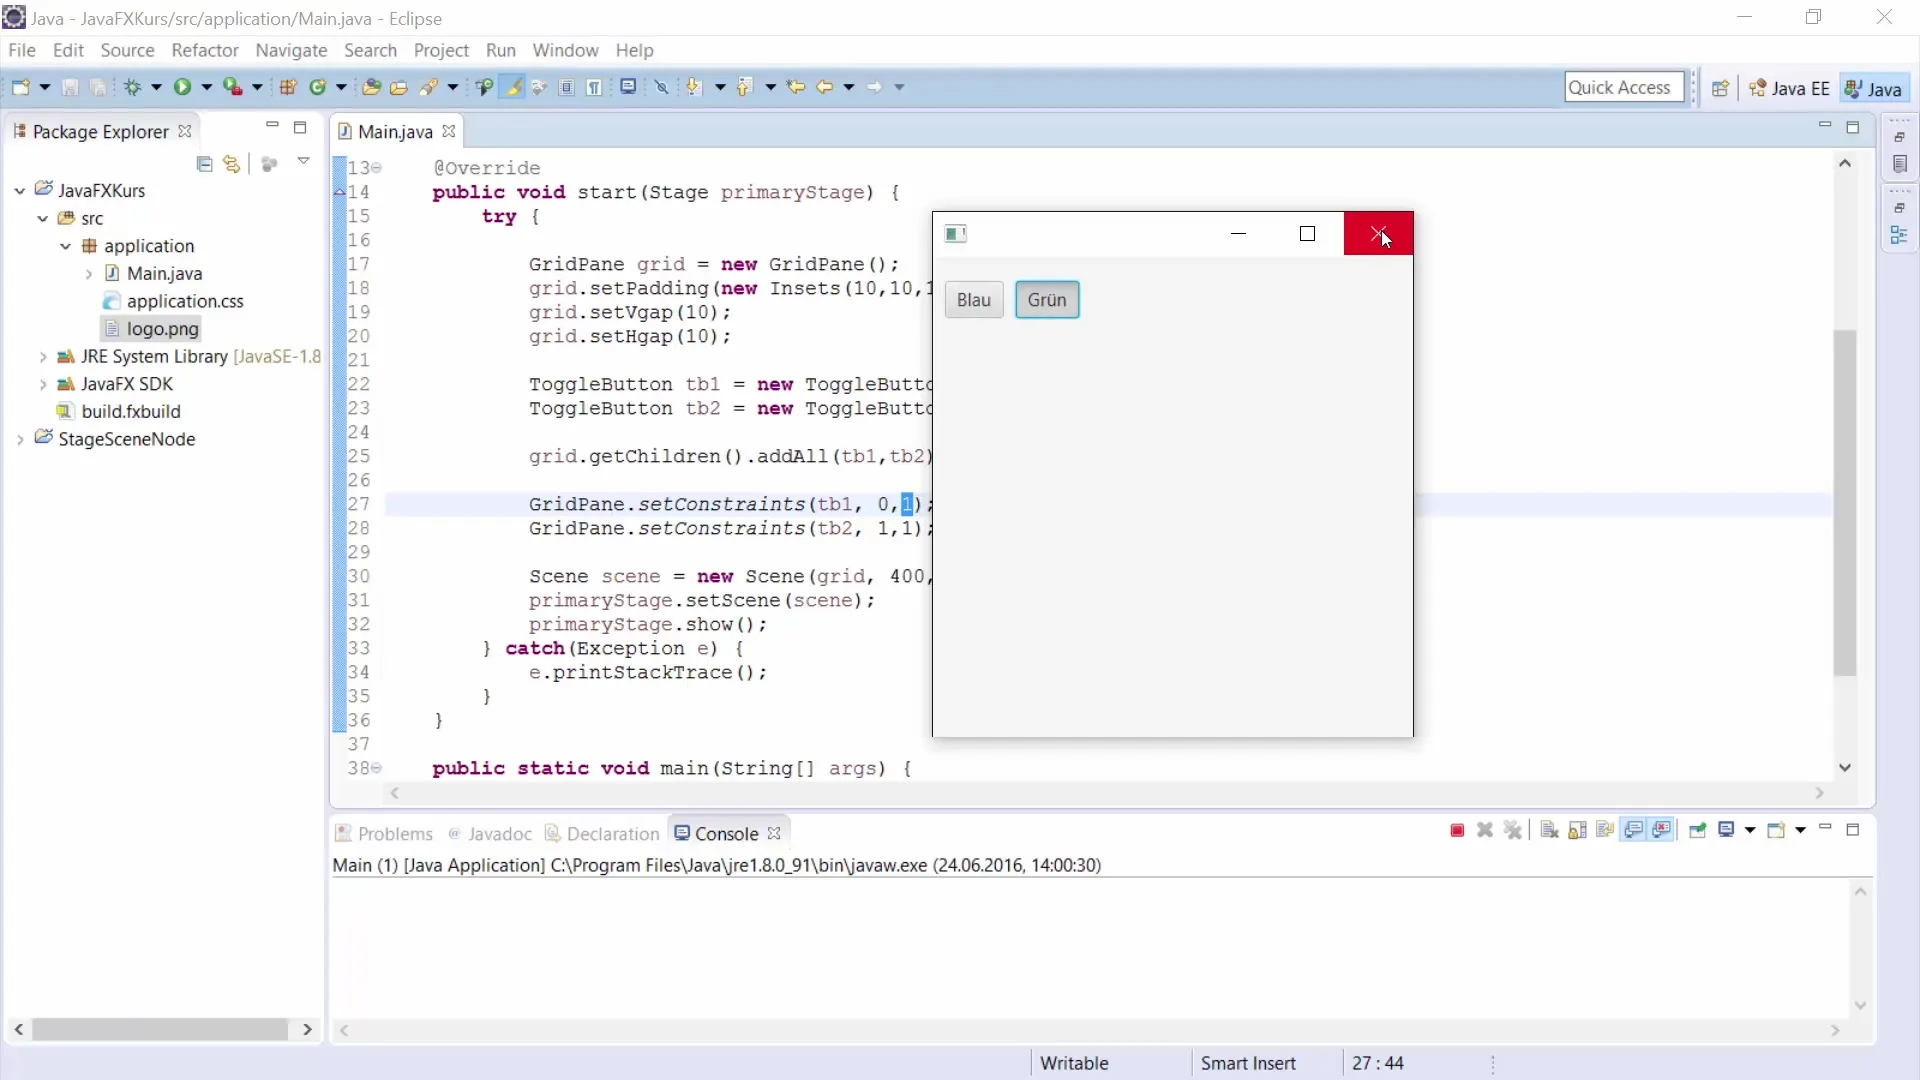This screenshot has height=1080, width=1920.
Task: Go Back with yellow left arrow
Action: pyautogui.click(x=824, y=87)
